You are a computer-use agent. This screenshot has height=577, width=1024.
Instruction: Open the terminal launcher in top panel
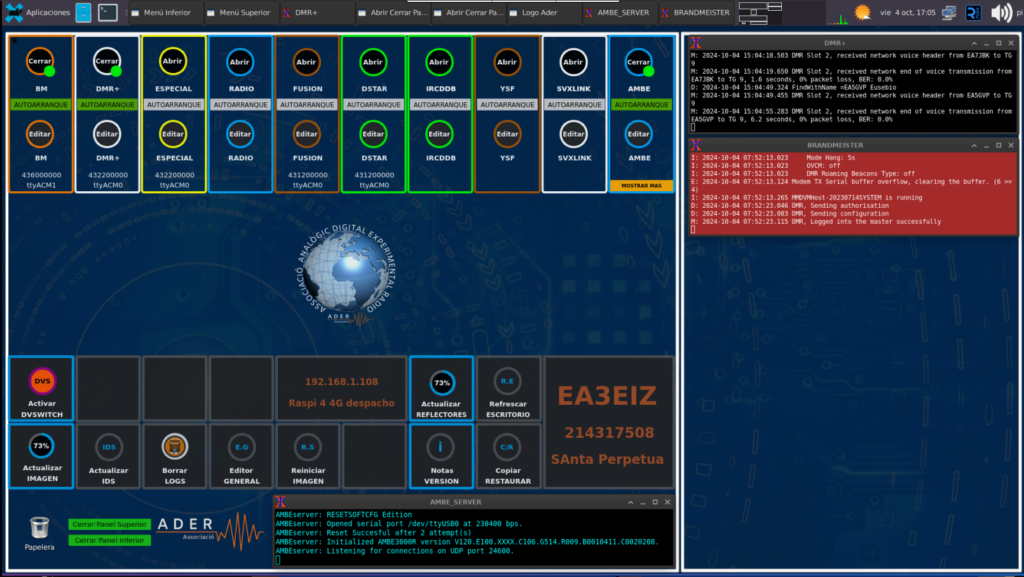click(108, 12)
